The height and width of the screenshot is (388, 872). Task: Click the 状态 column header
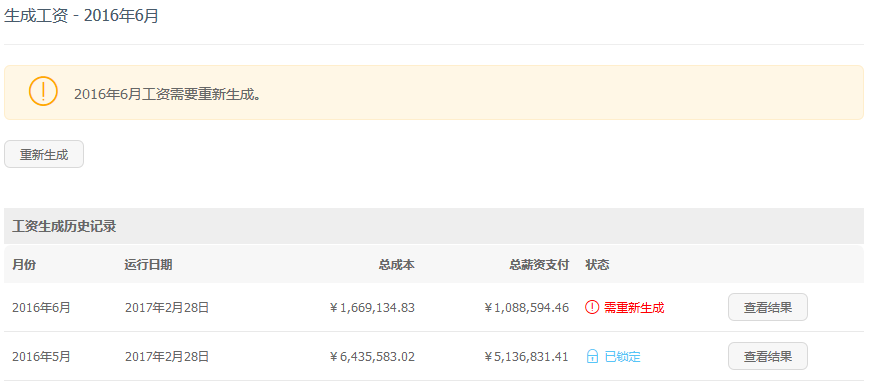597,265
